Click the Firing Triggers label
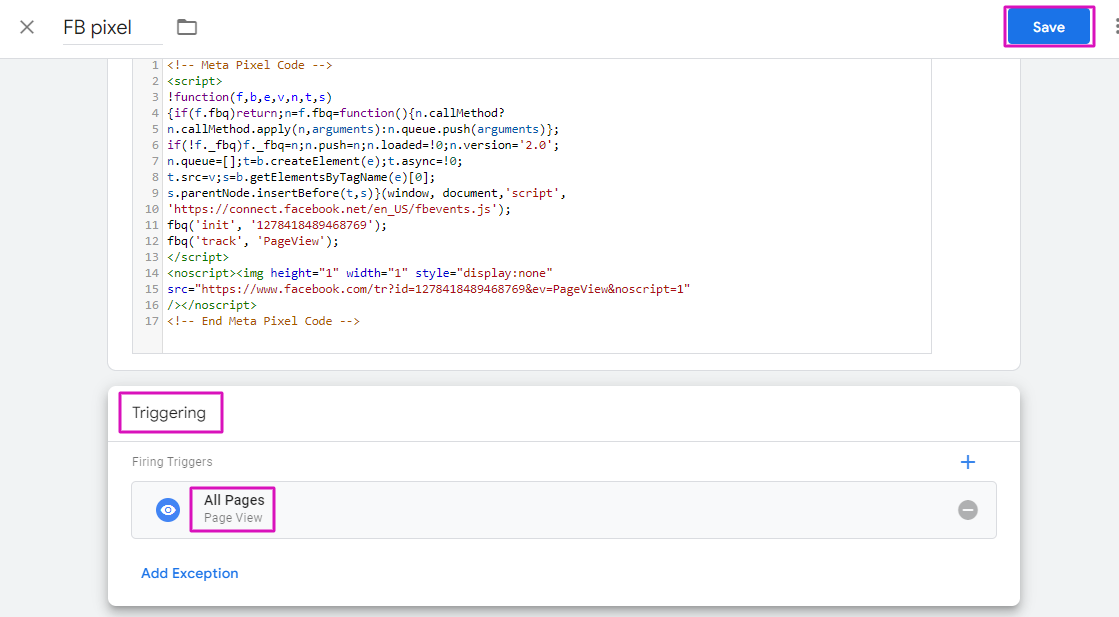This screenshot has height=617, width=1119. 172,462
